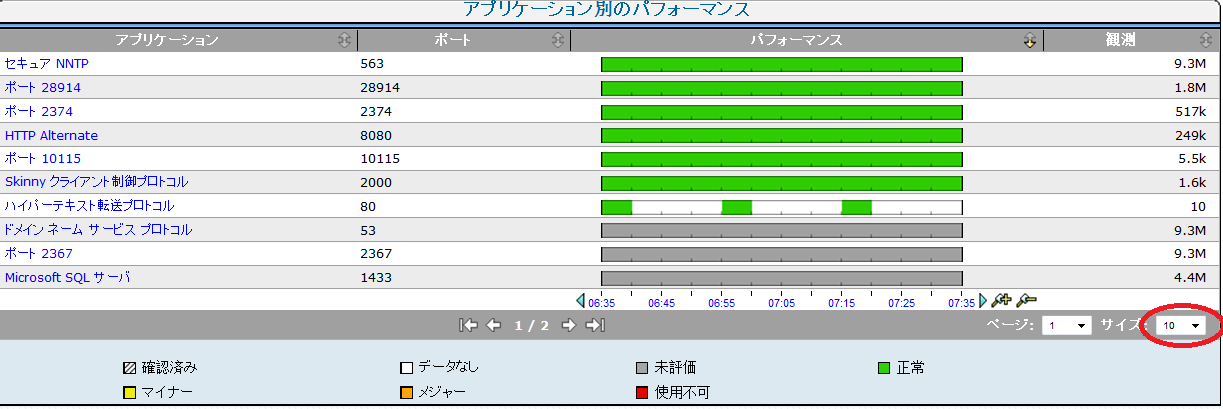Click the メジャー orange legend swatch
Viewport: 1223px width, 409px height.
406,392
